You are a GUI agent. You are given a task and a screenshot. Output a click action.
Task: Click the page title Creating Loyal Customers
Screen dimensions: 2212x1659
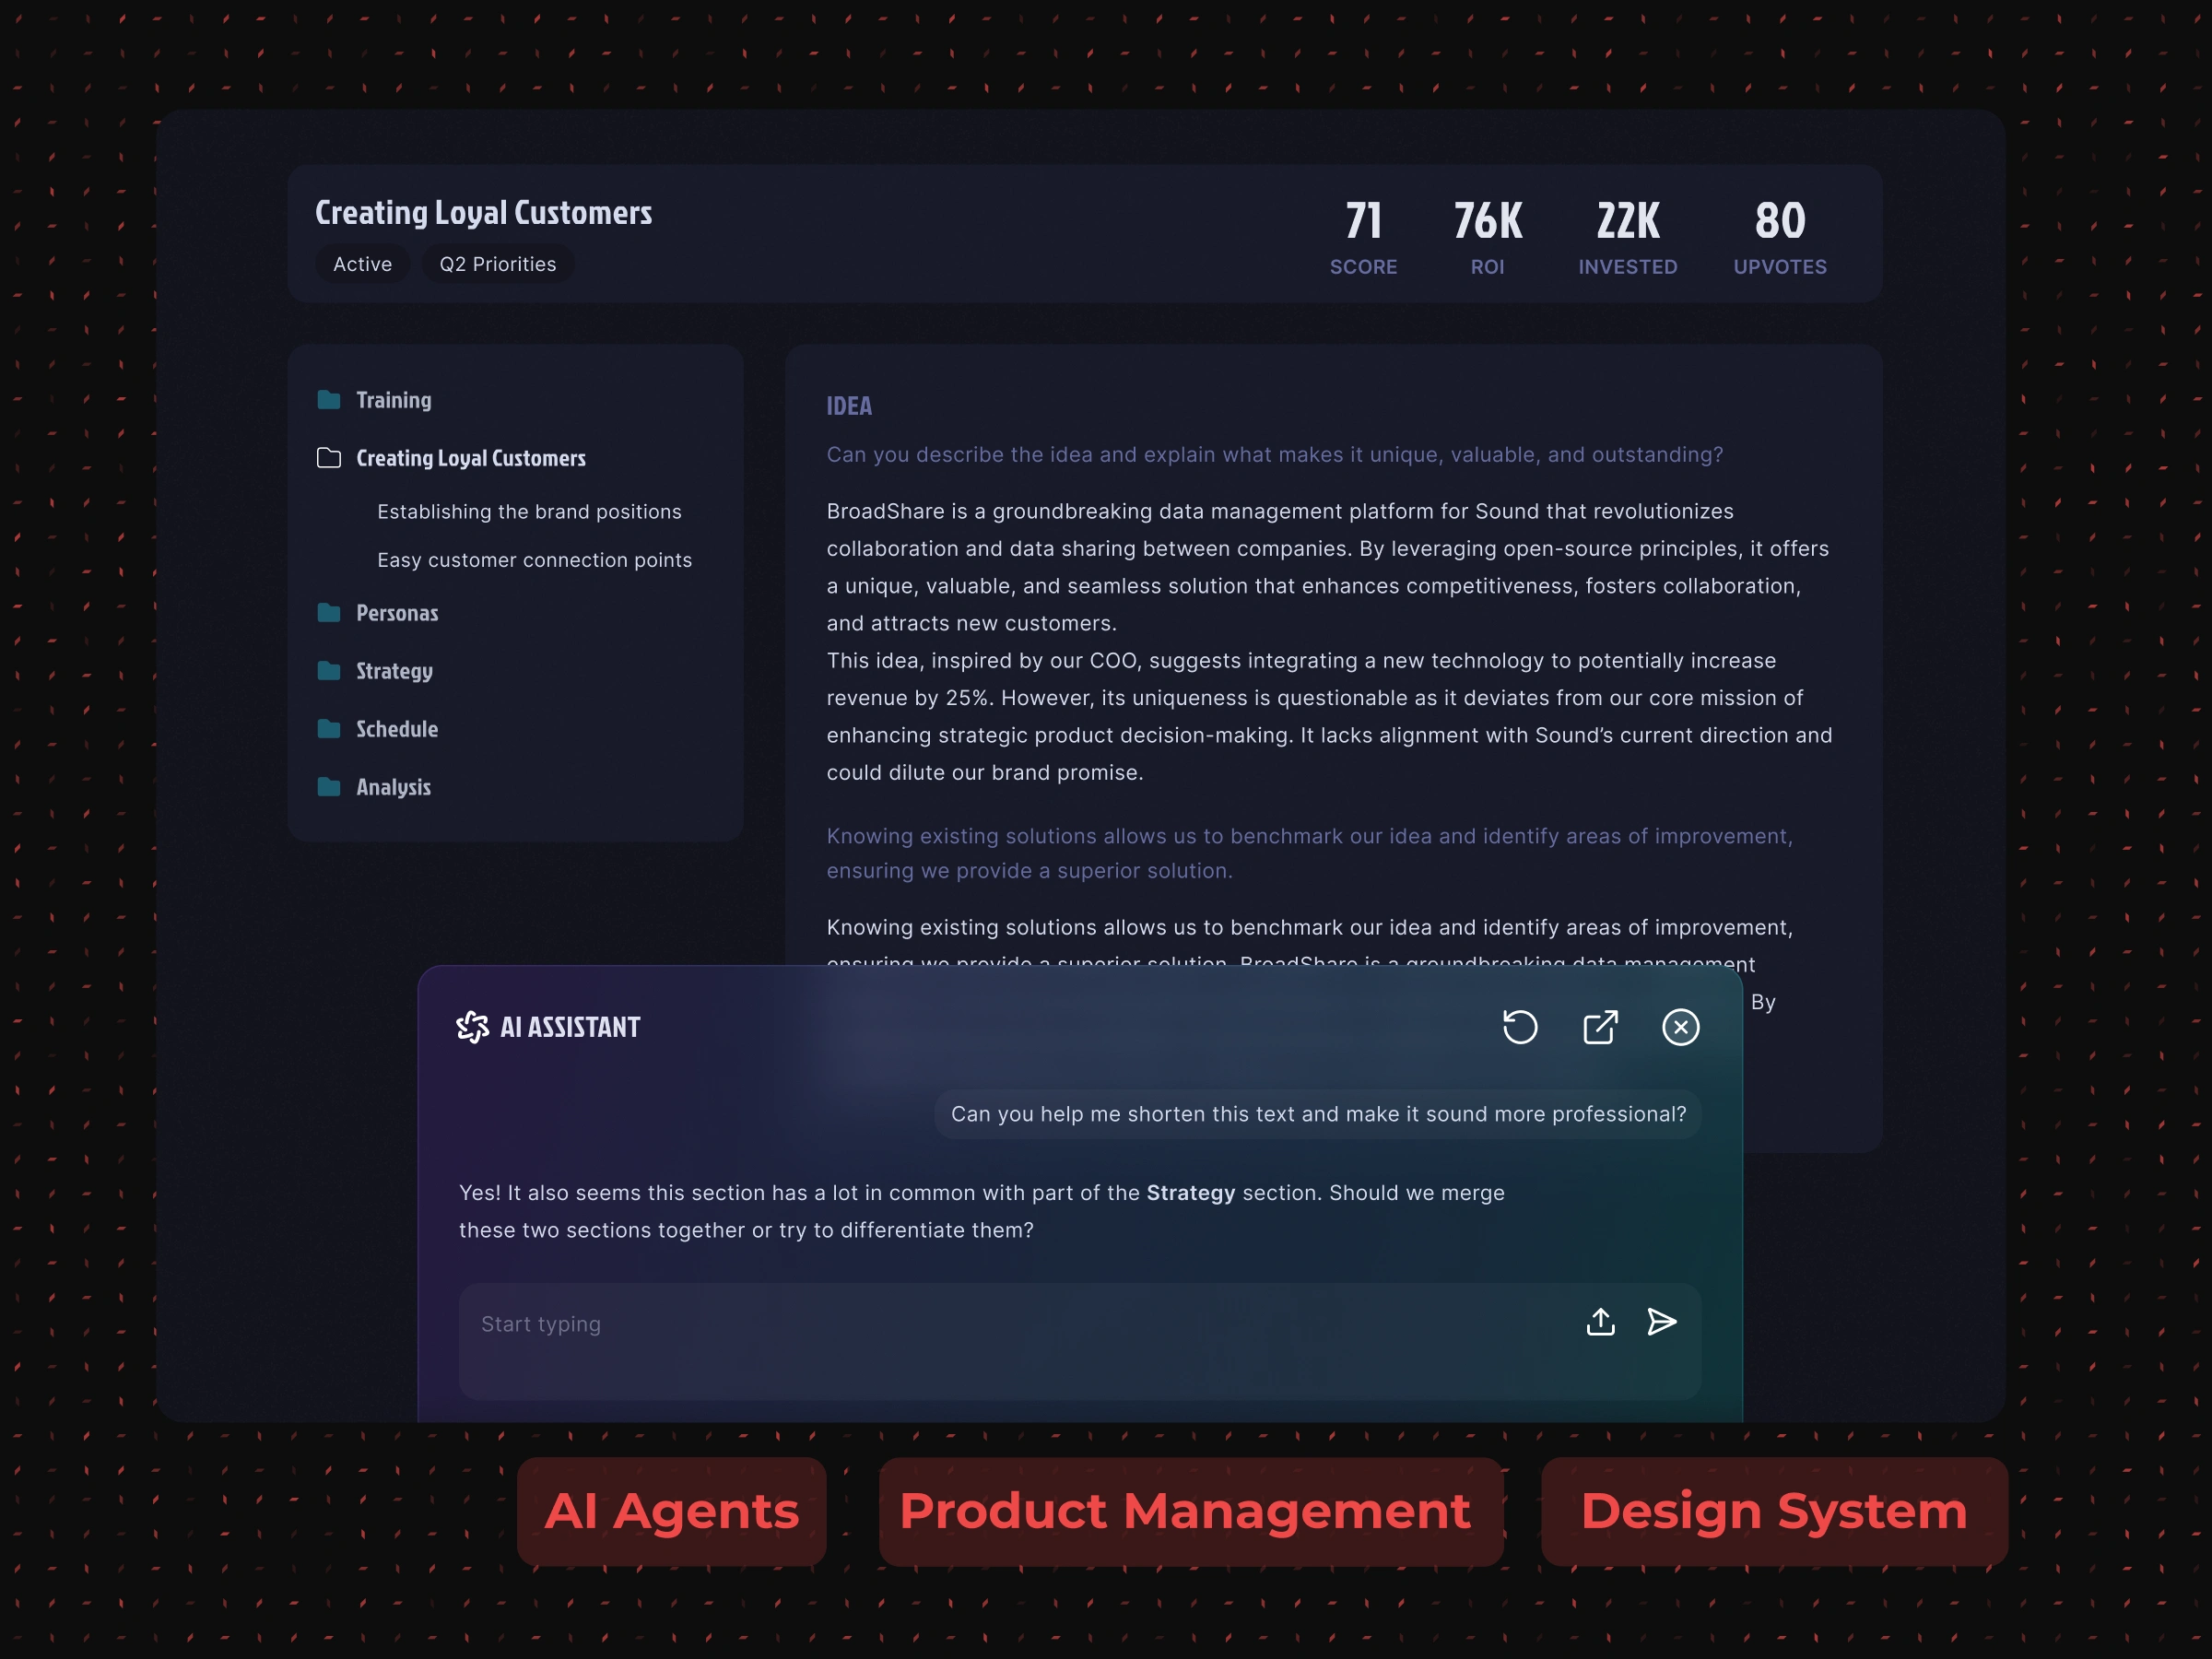[x=483, y=213]
